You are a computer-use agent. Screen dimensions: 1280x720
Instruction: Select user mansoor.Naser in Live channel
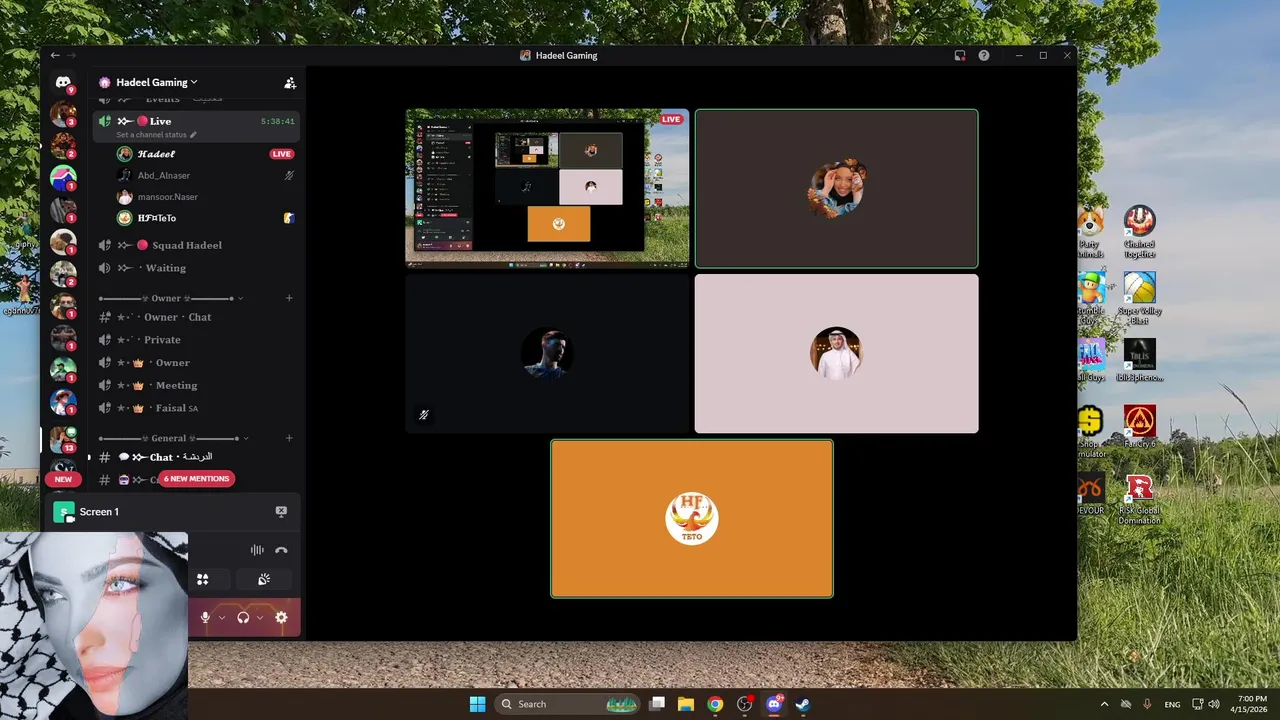205,197
